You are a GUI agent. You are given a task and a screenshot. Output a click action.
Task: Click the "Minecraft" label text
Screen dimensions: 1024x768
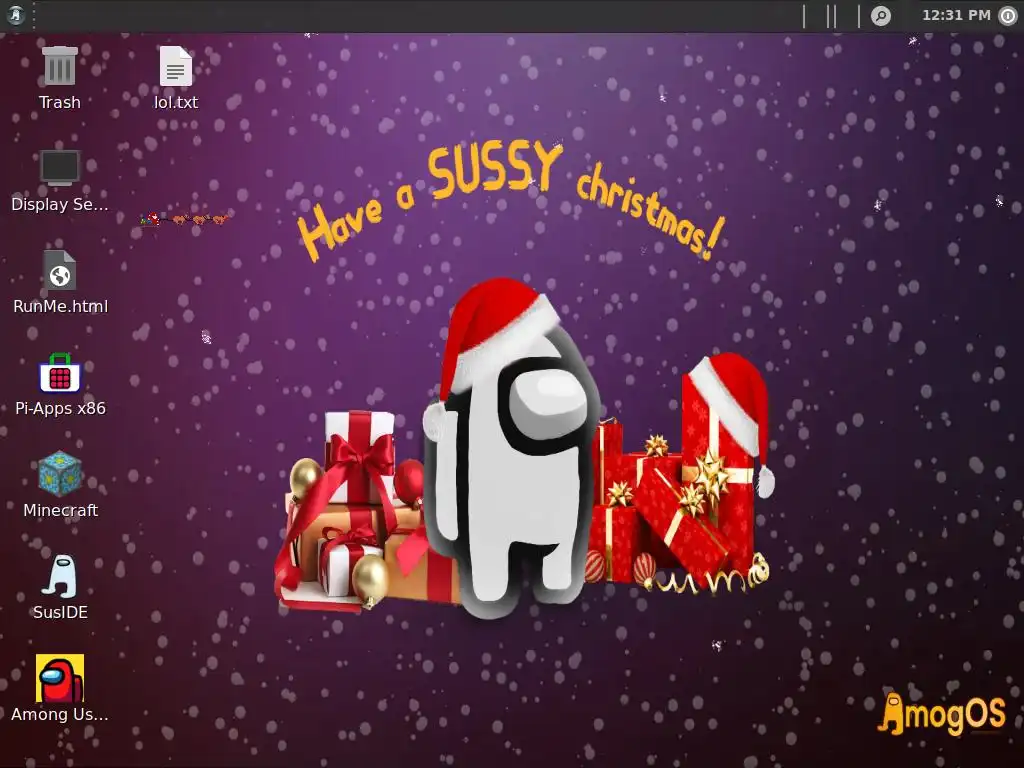60,510
